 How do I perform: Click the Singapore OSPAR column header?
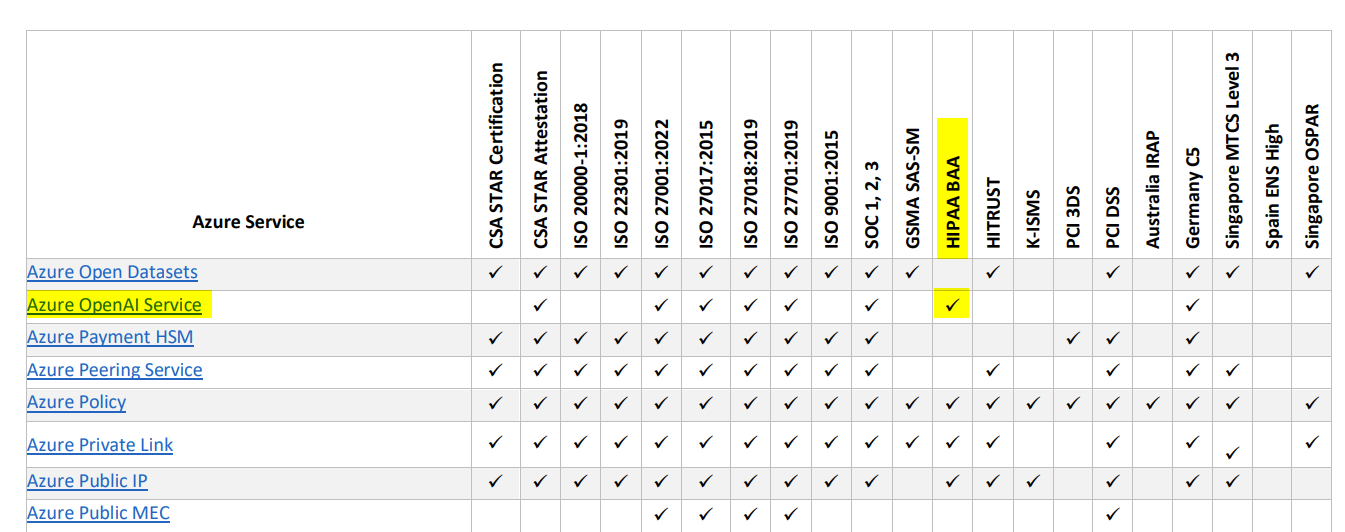coord(1312,177)
